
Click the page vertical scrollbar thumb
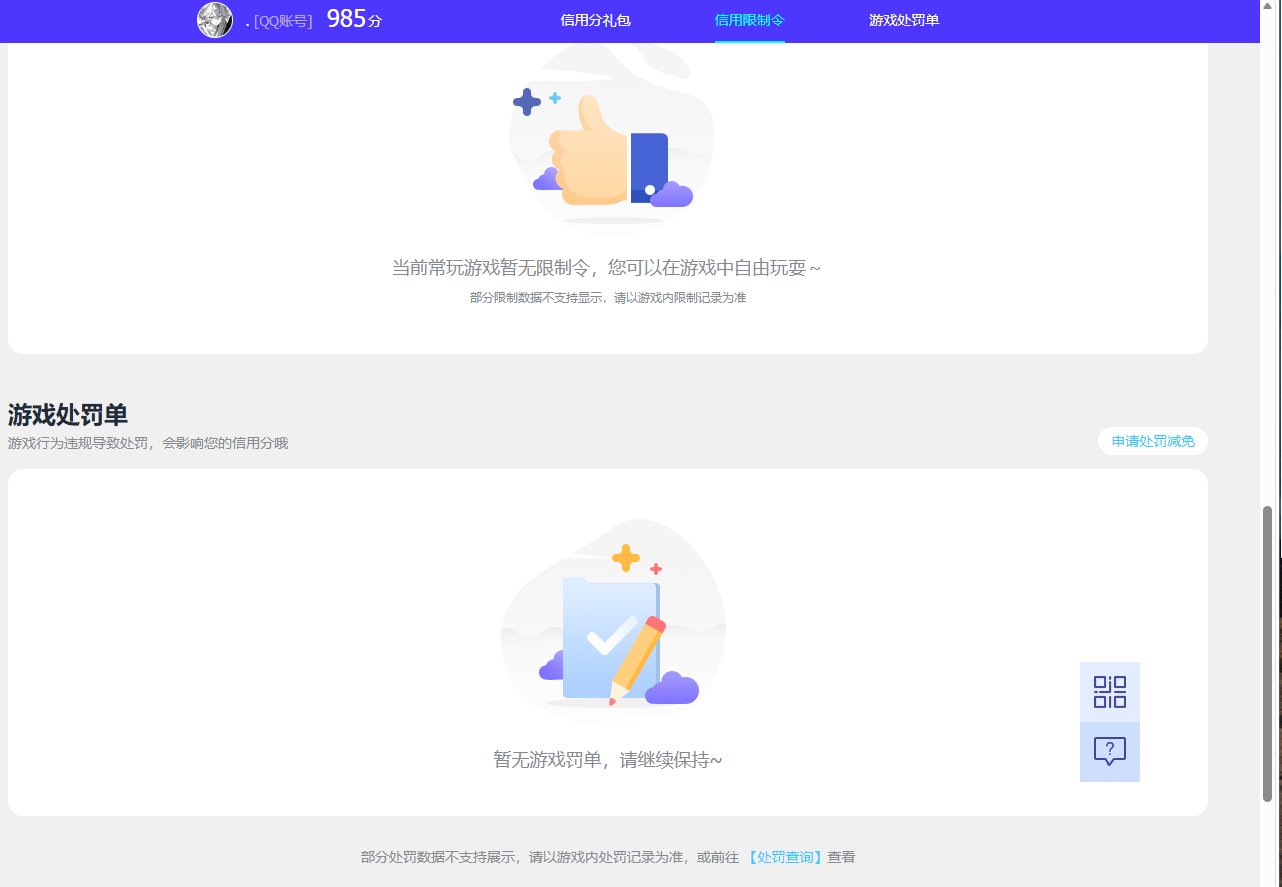coord(1267,654)
